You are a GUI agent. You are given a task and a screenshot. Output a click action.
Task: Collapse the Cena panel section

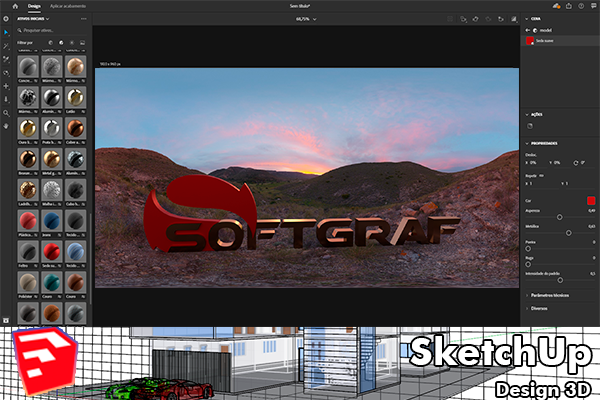(x=527, y=19)
